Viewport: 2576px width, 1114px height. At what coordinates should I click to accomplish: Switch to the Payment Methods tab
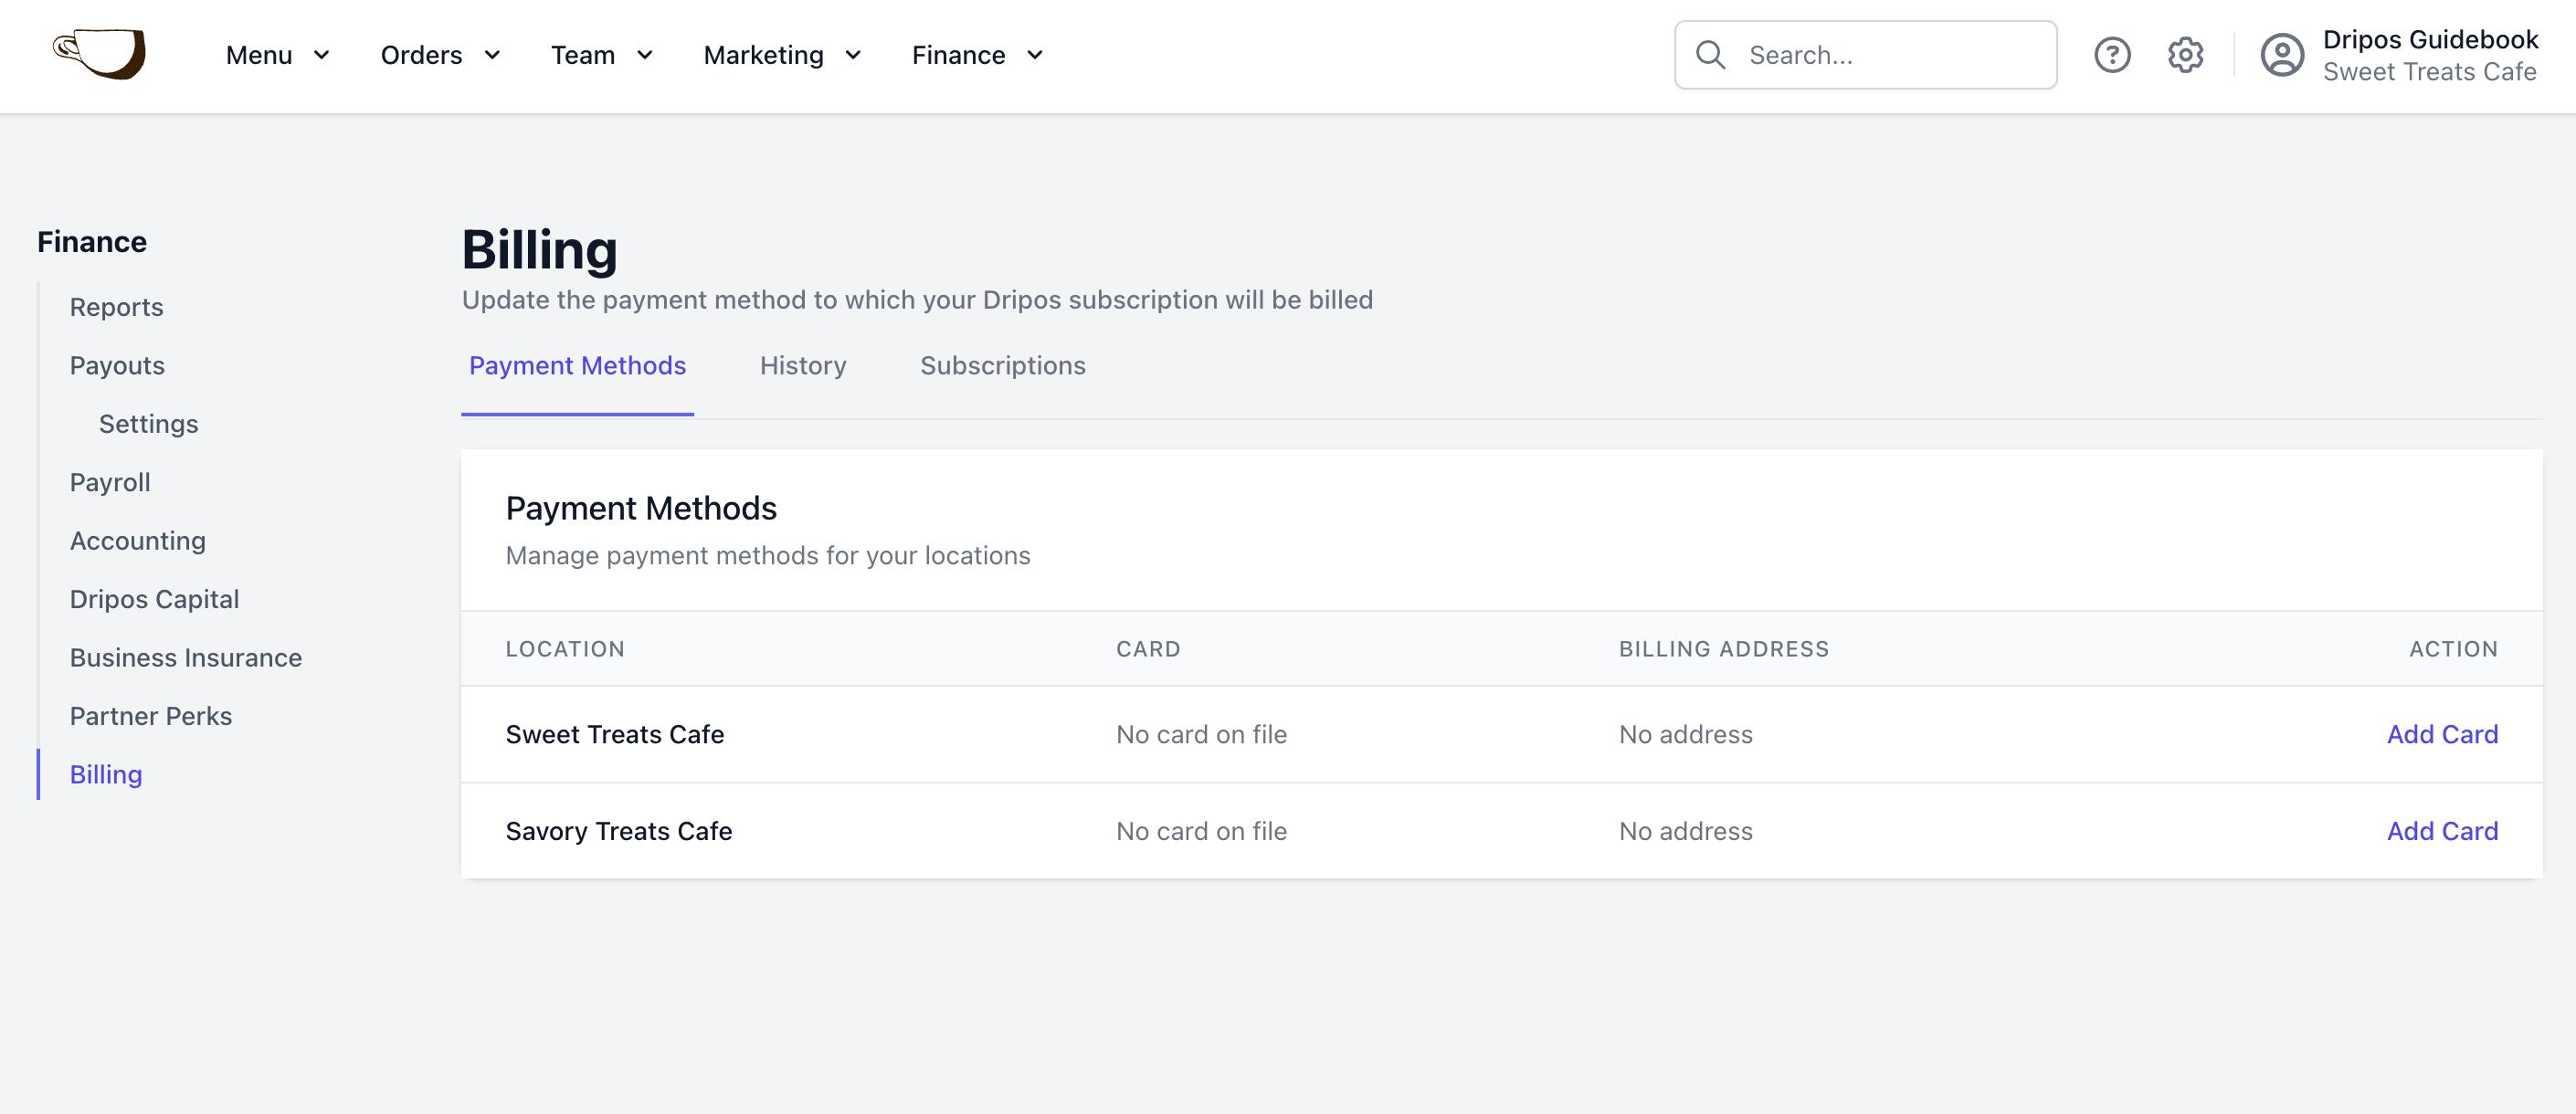pyautogui.click(x=577, y=366)
